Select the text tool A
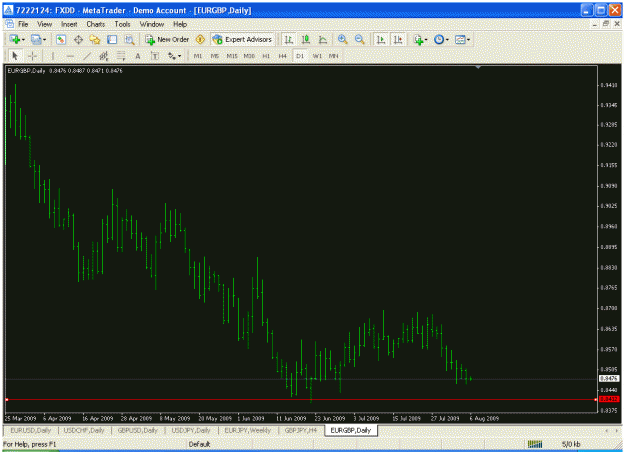Image resolution: width=625 pixels, height=452 pixels. 138,56
